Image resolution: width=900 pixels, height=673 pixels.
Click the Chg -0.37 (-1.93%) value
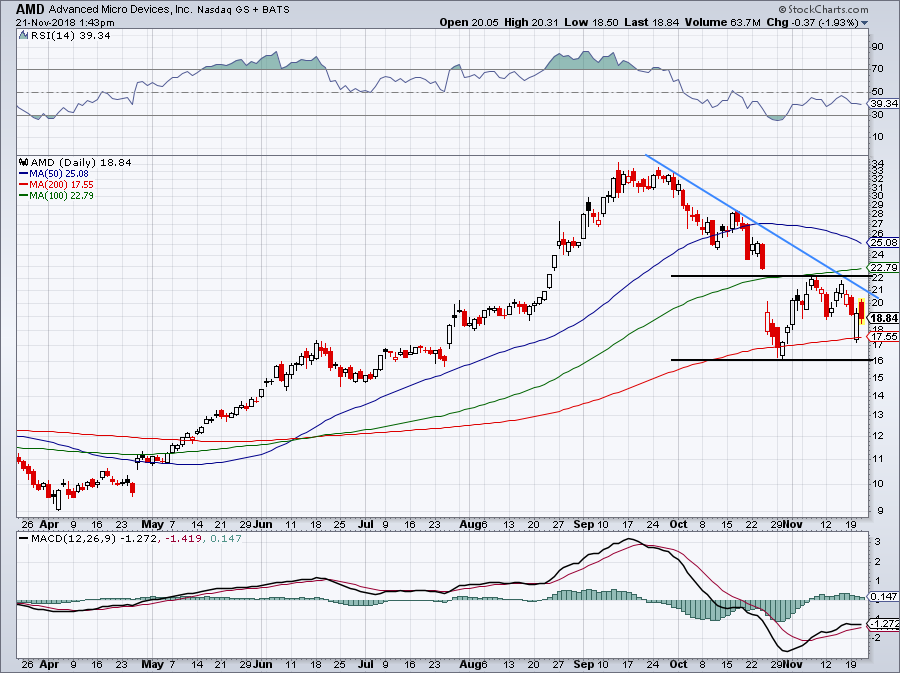pyautogui.click(x=813, y=22)
